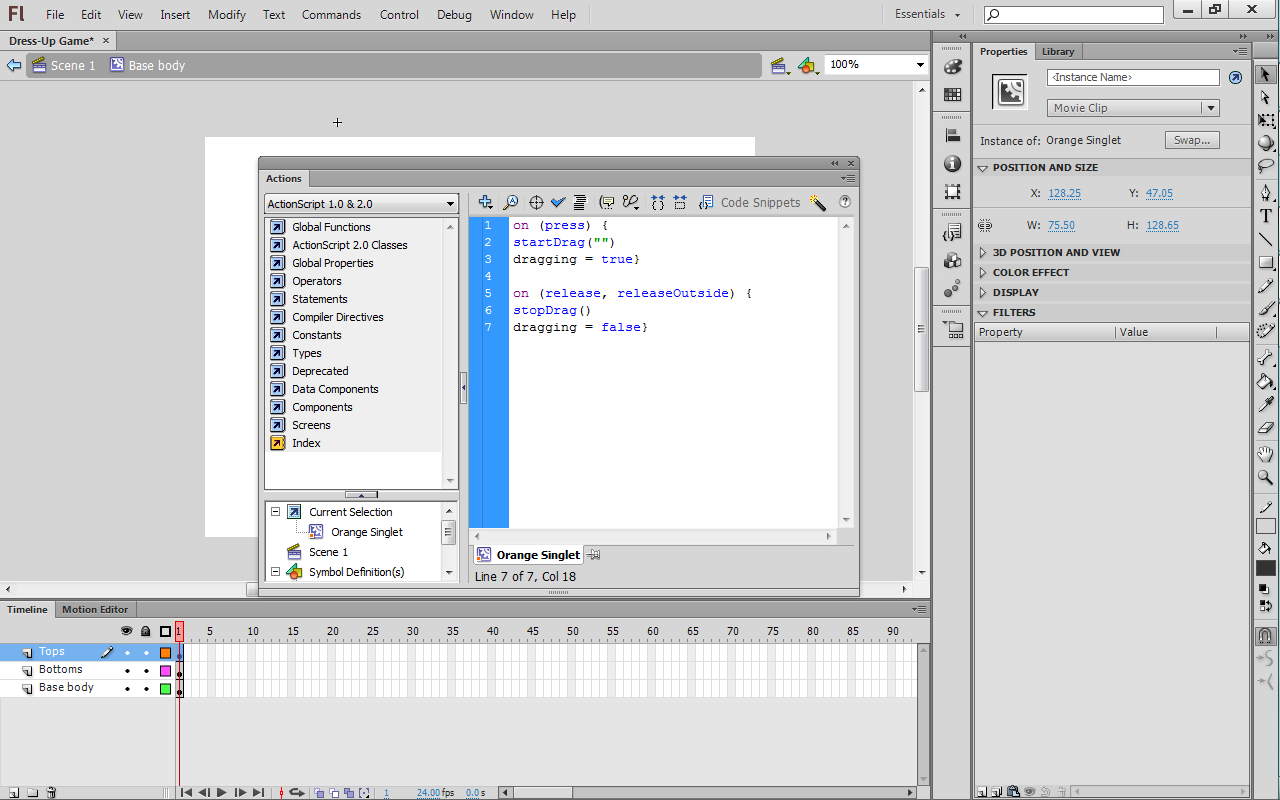Click the Auto Format icon in Actions
The width and height of the screenshot is (1280, 800).
click(579, 203)
